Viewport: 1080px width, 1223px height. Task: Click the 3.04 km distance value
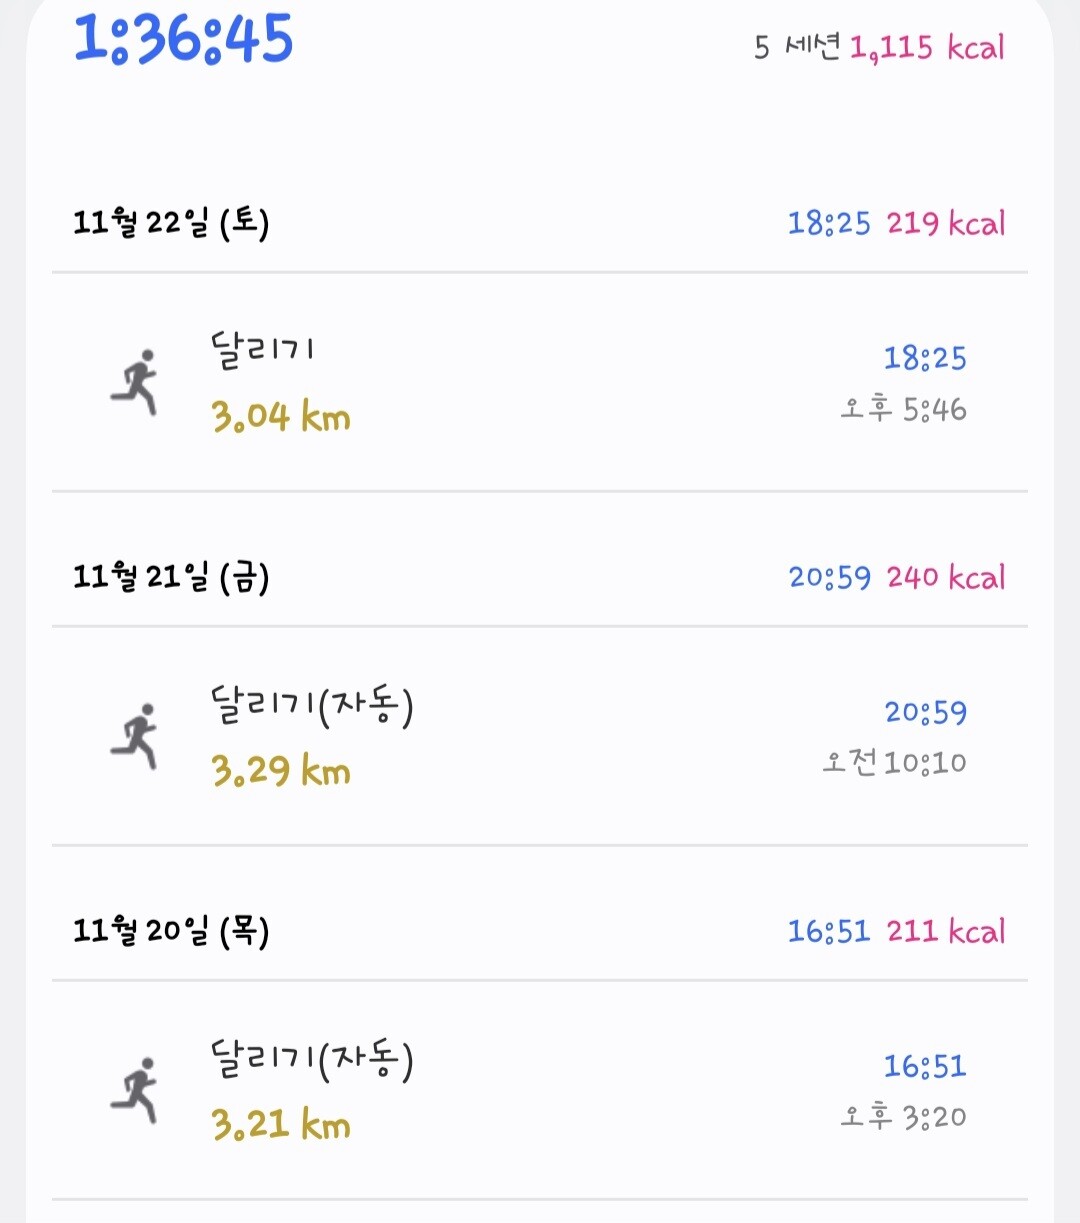pyautogui.click(x=281, y=417)
